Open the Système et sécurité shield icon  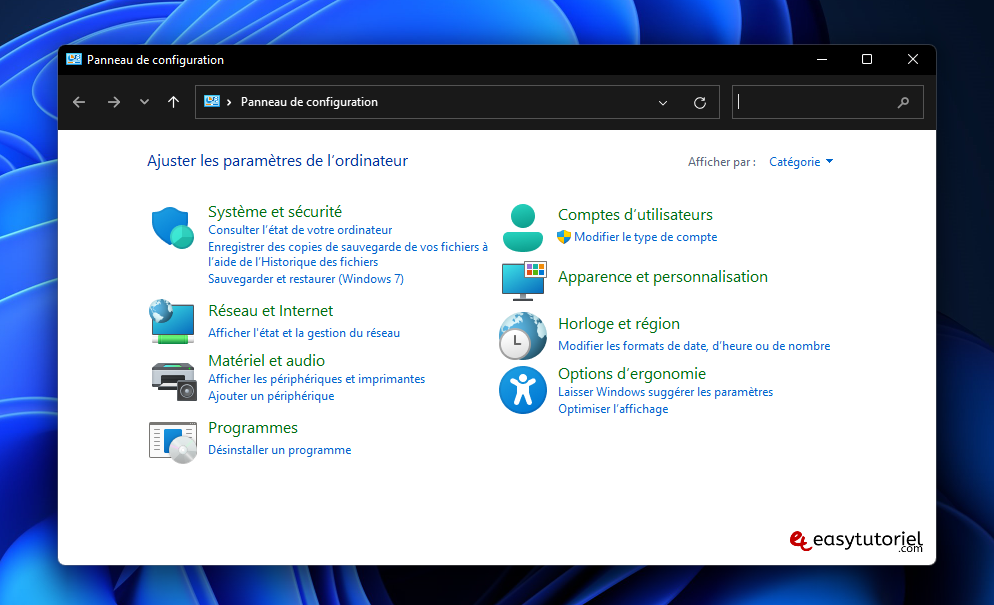(x=172, y=228)
